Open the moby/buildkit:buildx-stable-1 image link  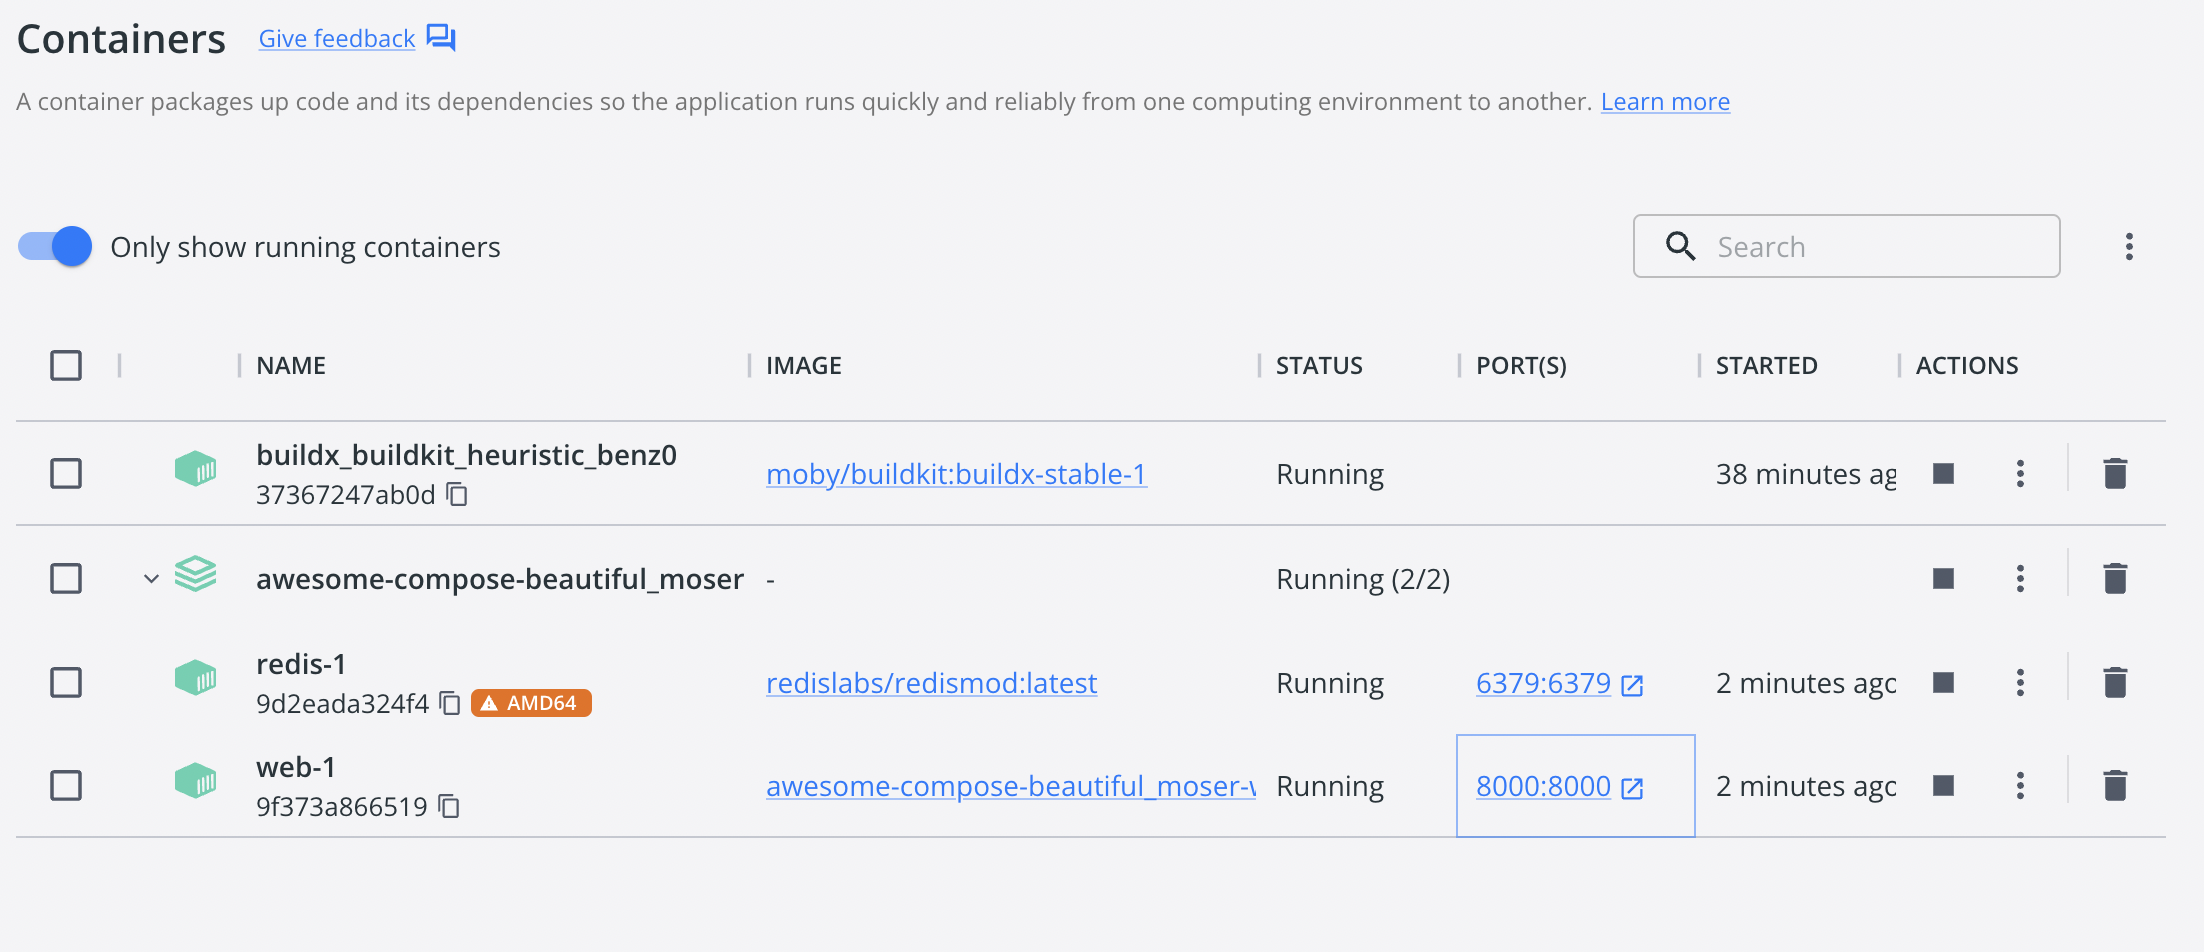point(956,473)
